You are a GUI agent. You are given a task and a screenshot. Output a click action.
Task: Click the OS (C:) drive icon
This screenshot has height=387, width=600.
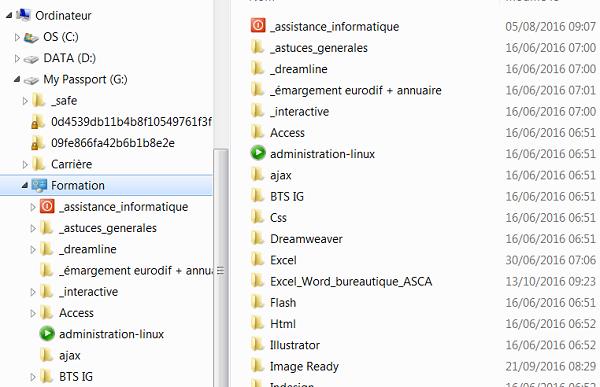31,37
